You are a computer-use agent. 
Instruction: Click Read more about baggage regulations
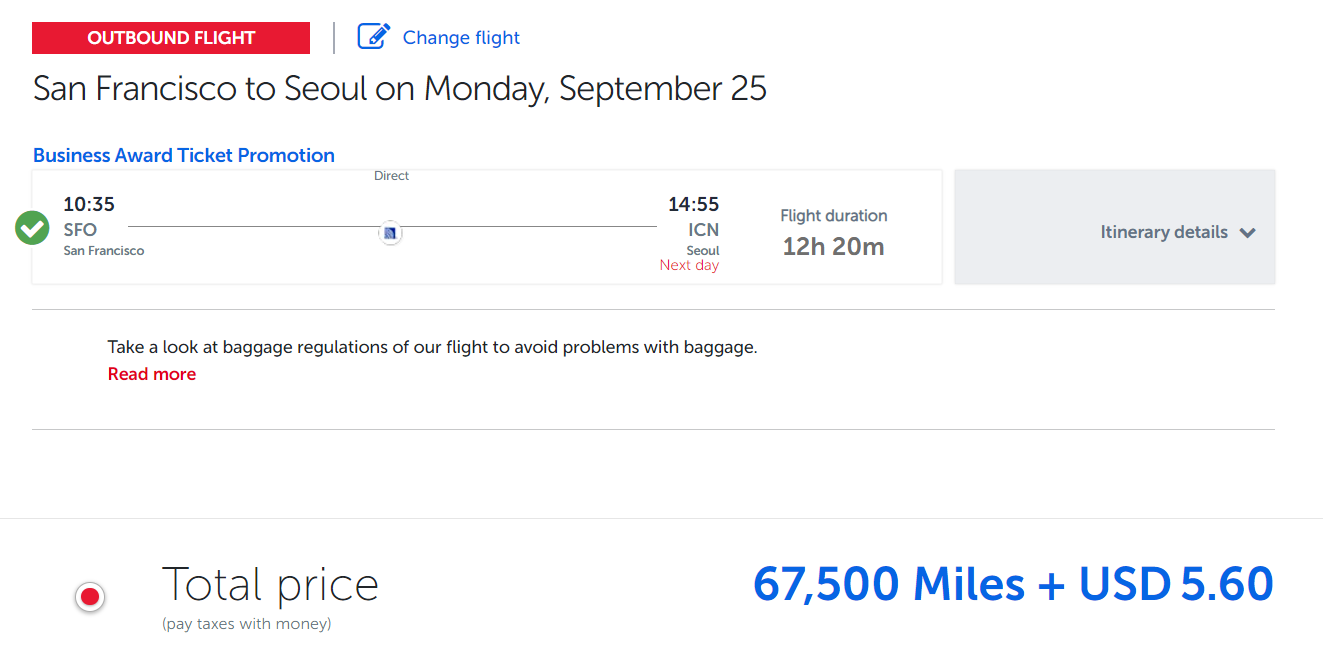[152, 374]
